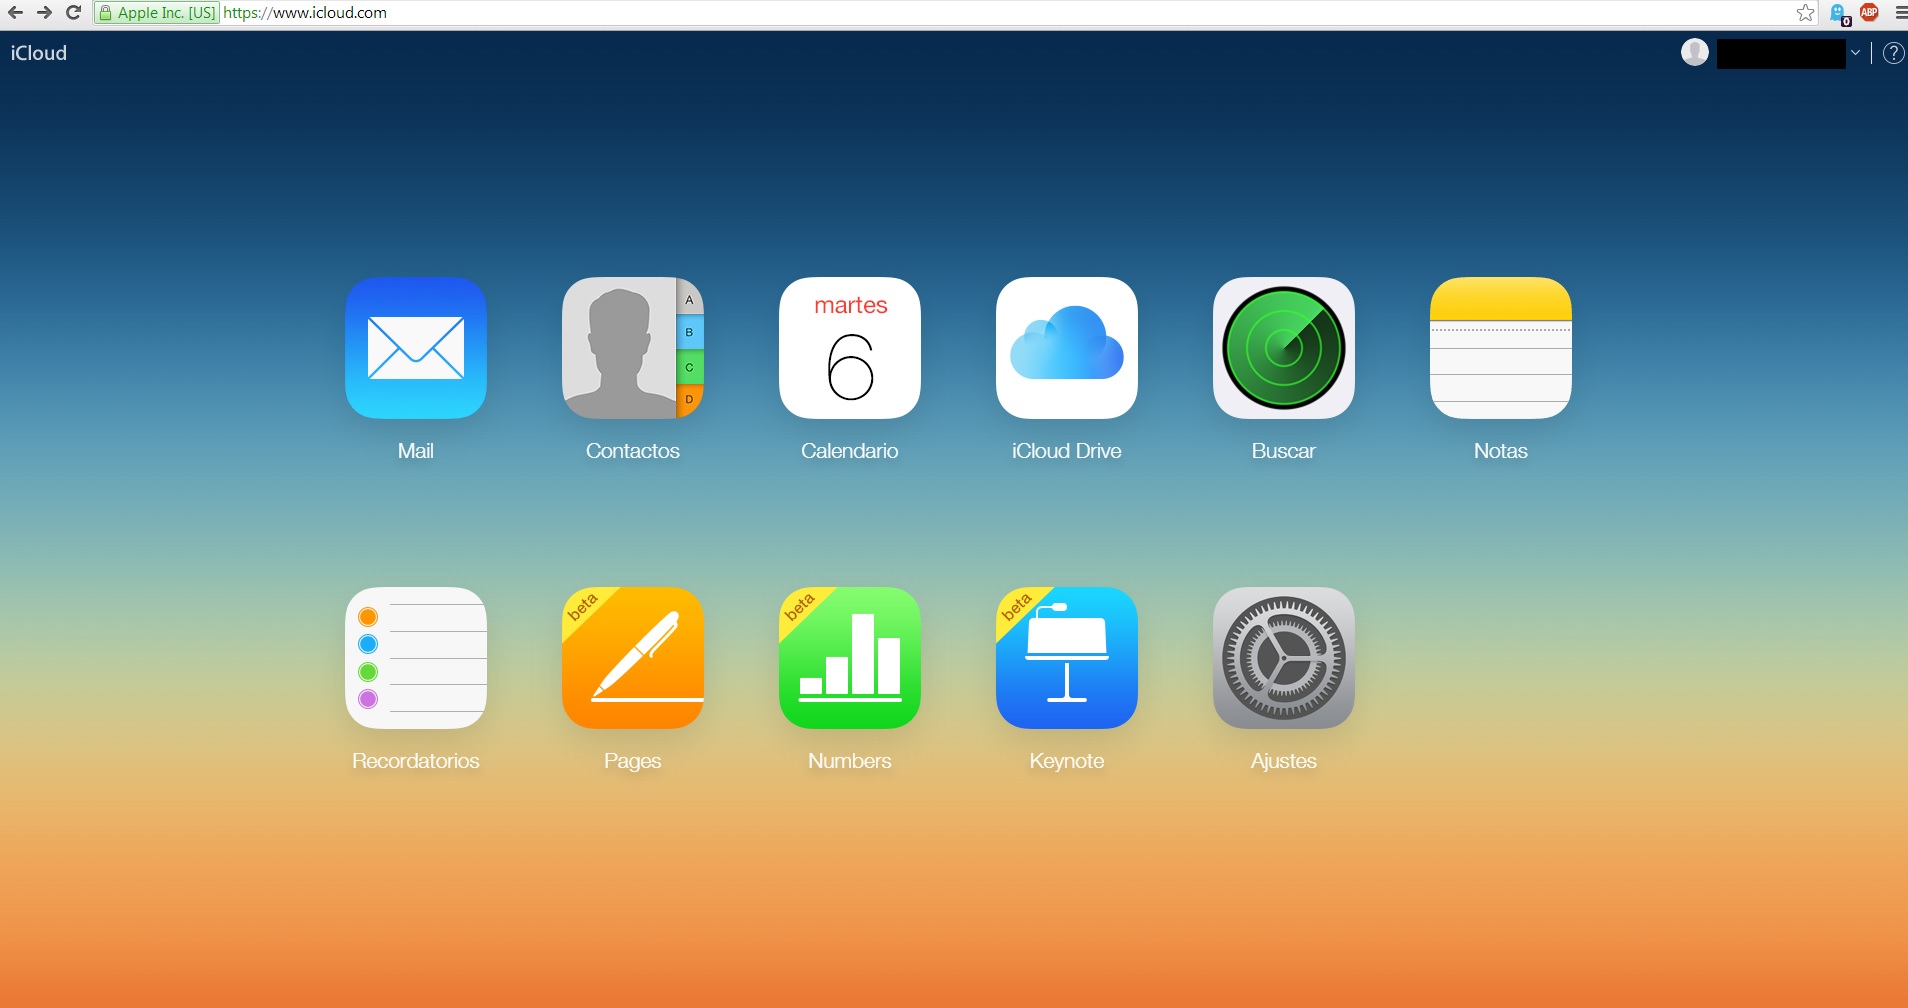Open the Adblock Plus extension icon

[x=1869, y=12]
